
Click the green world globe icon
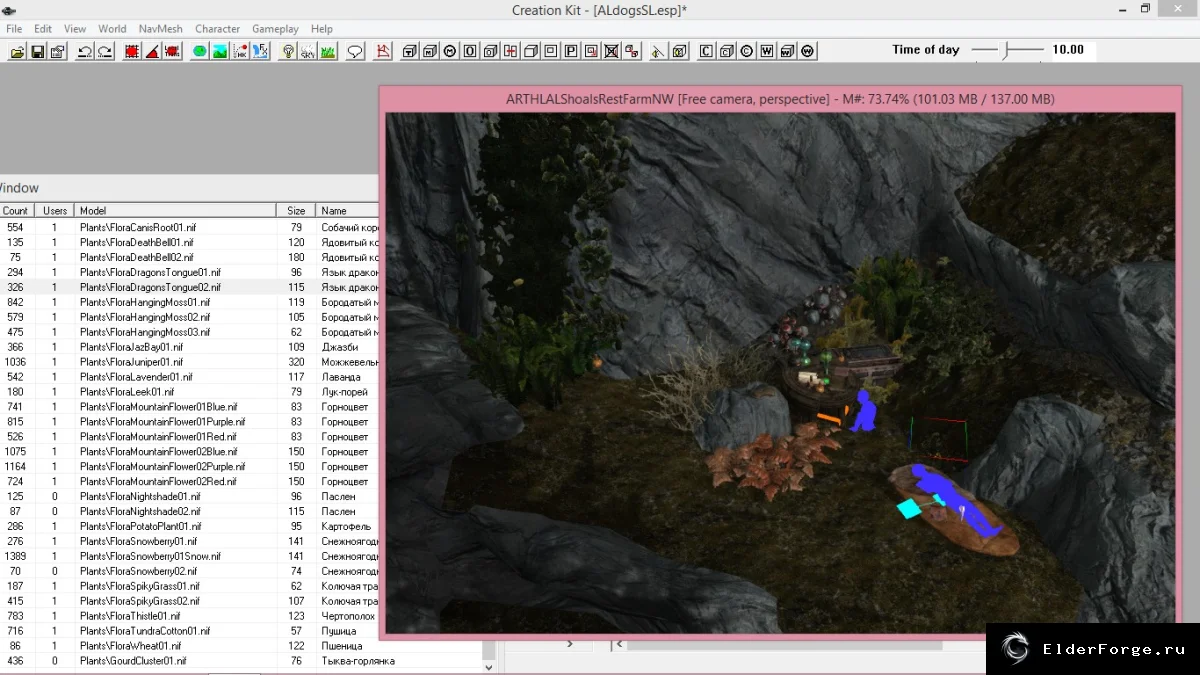pos(199,51)
